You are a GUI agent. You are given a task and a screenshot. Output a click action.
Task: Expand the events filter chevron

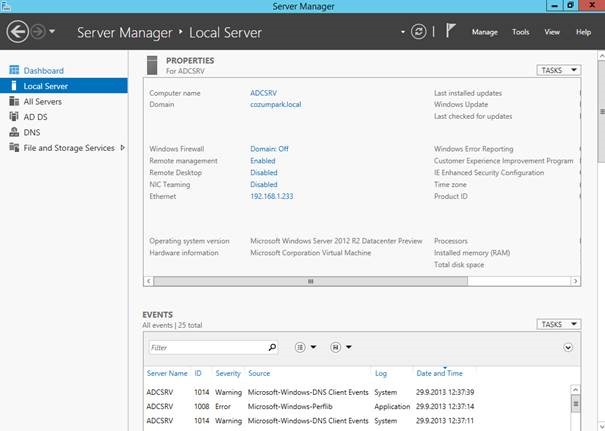pyautogui.click(x=568, y=348)
